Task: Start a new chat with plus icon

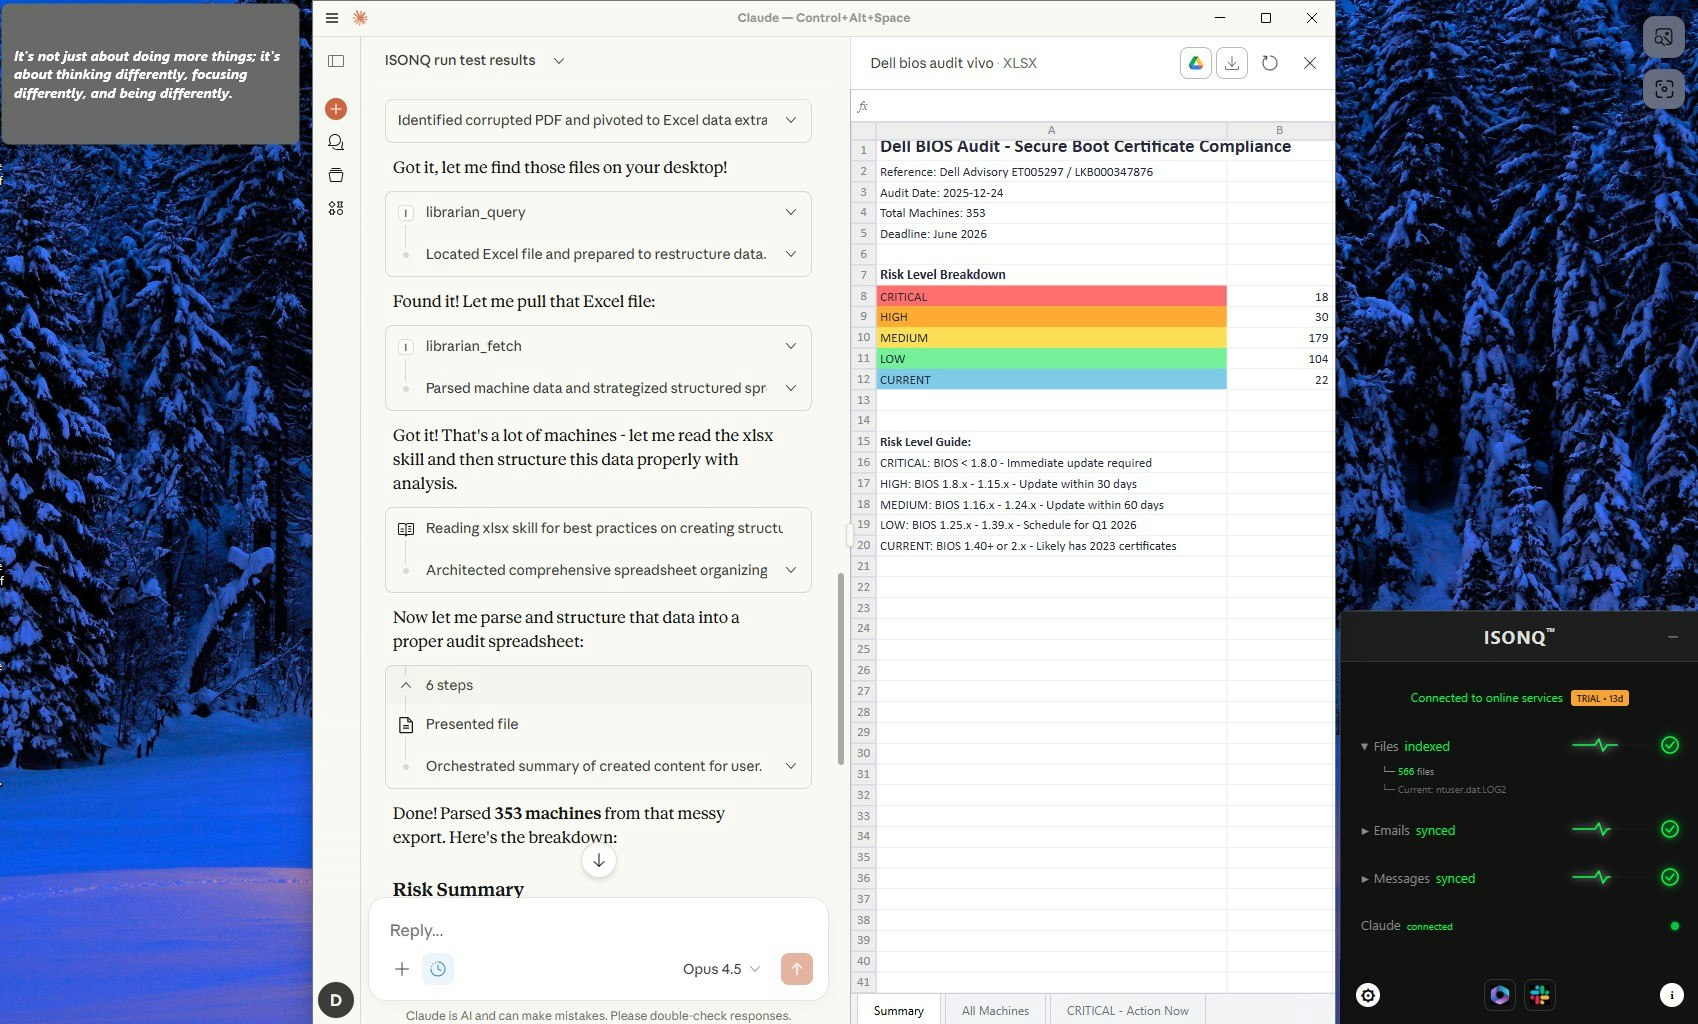Action: pyautogui.click(x=336, y=109)
